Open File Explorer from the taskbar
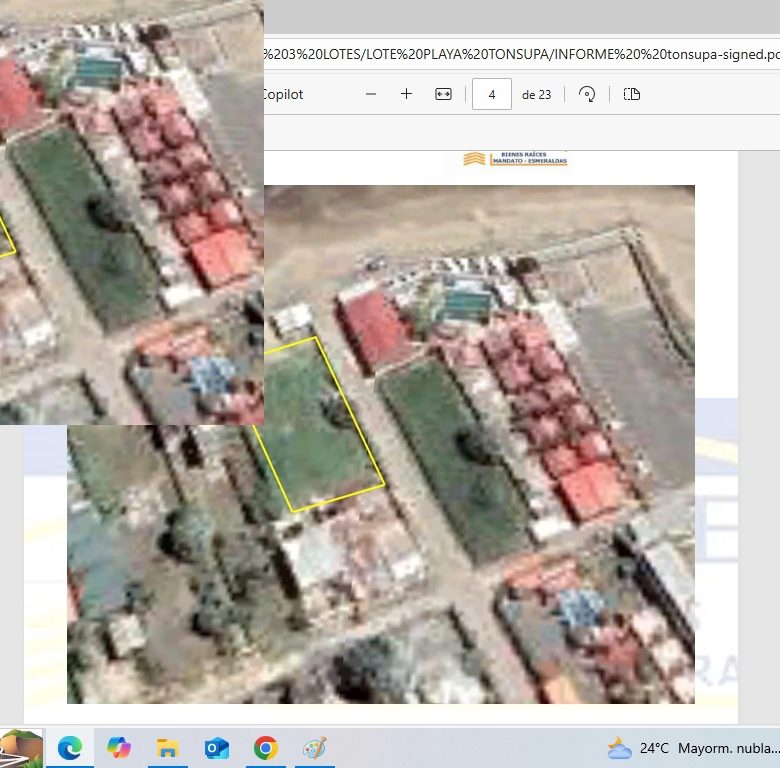This screenshot has width=780, height=768. coord(167,748)
